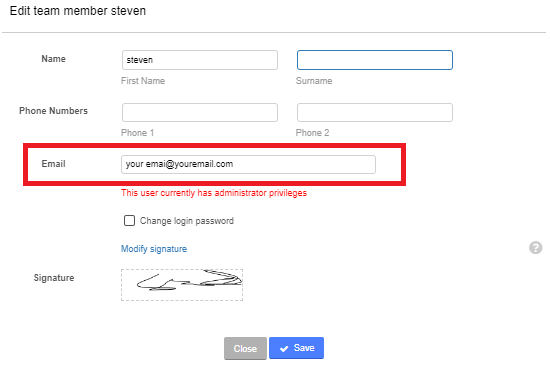Save the team member changes

296,348
